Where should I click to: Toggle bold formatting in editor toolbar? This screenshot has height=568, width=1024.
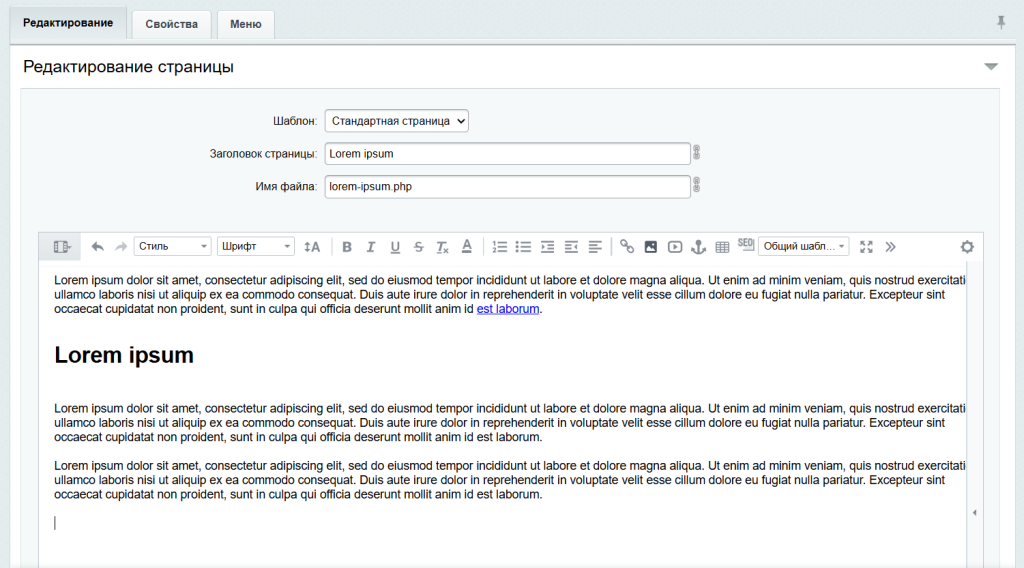[347, 247]
